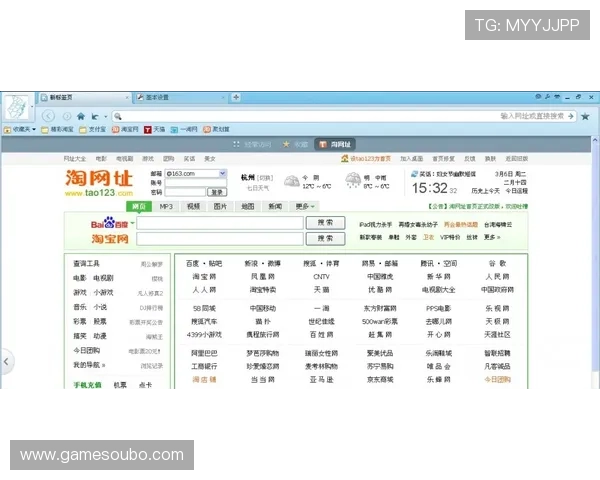Expand the 更多 search tab dropdown
The image size is (600, 480).
point(305,207)
